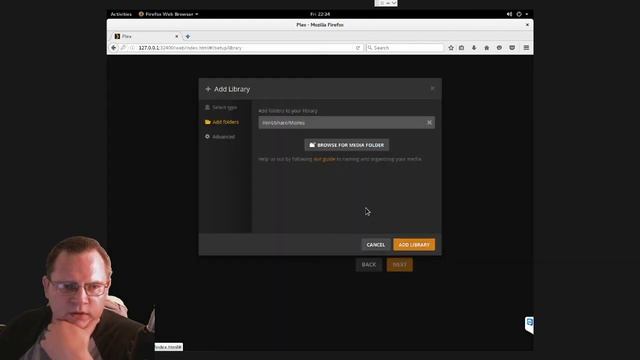Screen dimensions: 640x360
Task: Go to Select type step
Action: 221,107
